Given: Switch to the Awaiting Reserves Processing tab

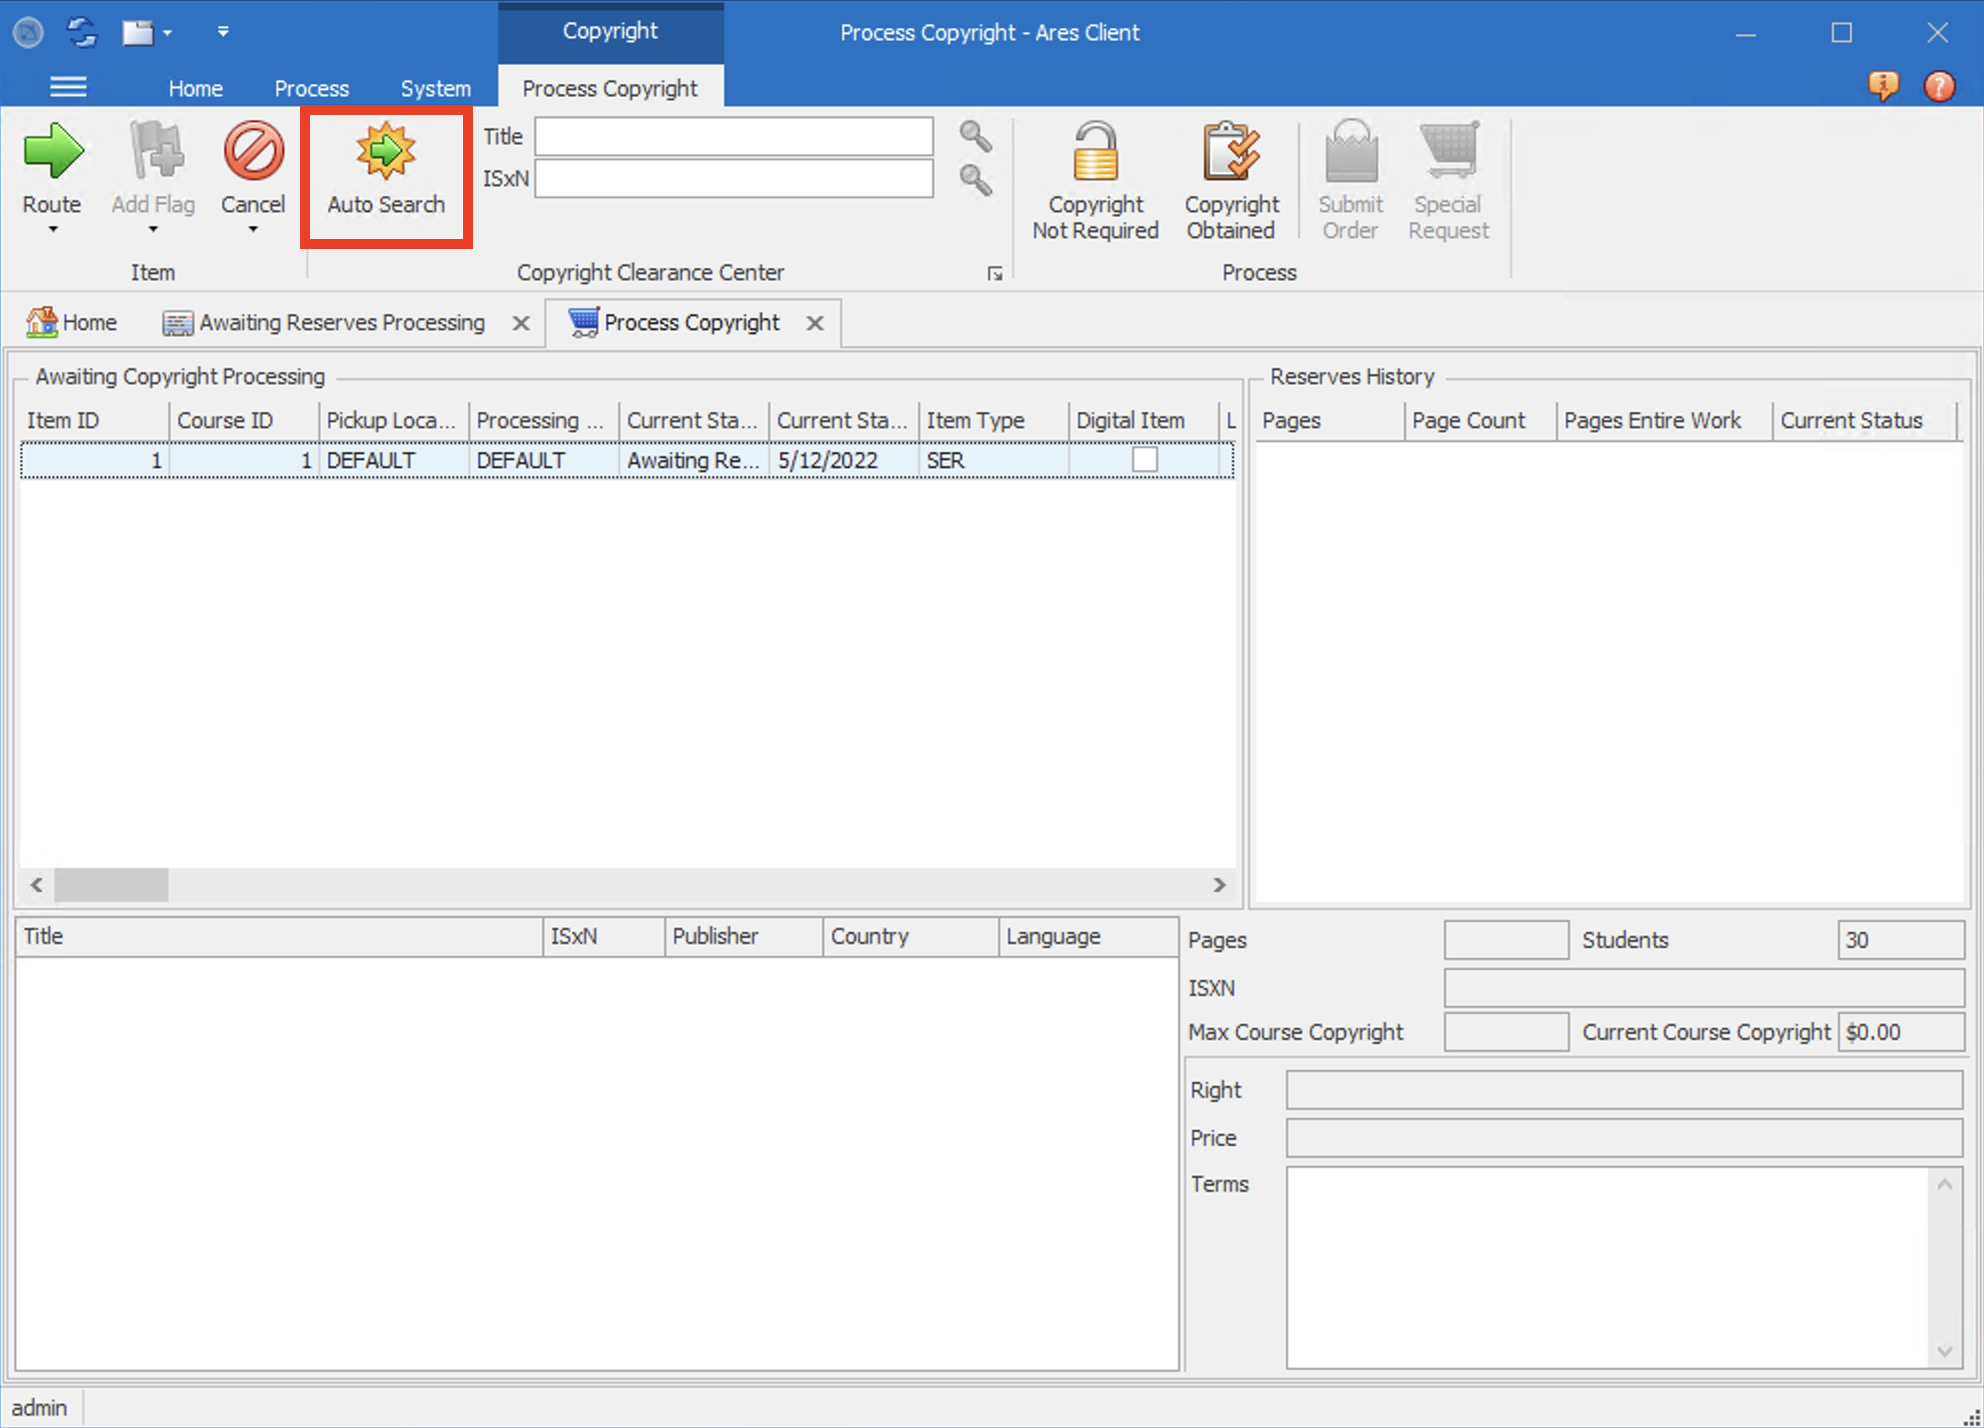Looking at the screenshot, I should tap(340, 322).
